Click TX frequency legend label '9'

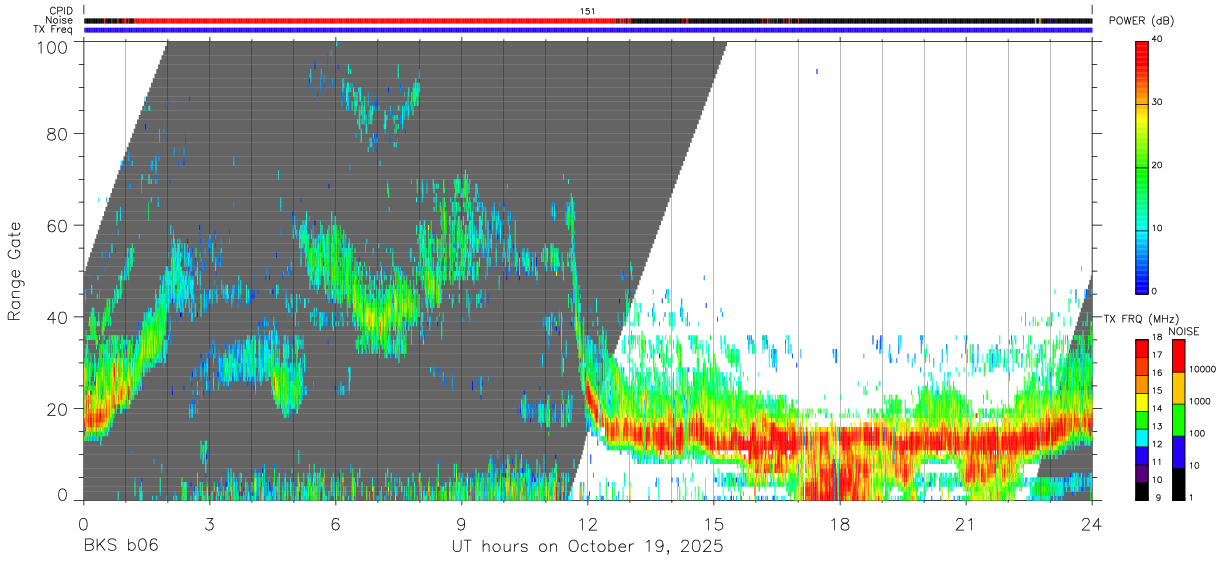pyautogui.click(x=1158, y=497)
